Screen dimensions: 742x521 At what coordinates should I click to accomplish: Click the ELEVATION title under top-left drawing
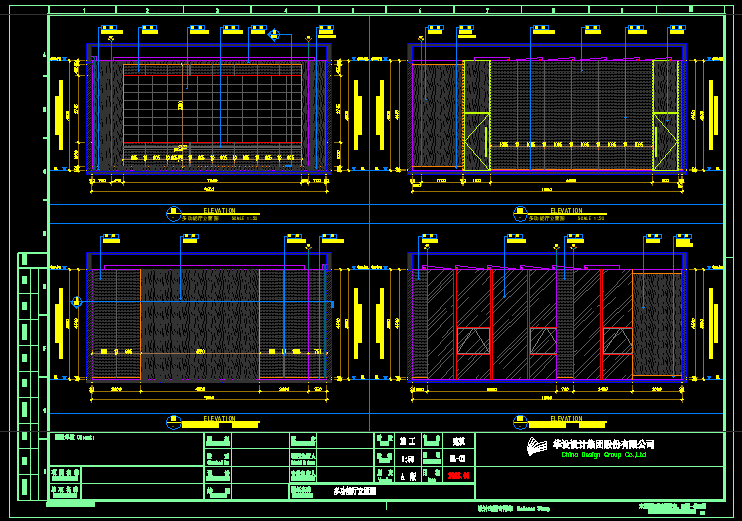pyautogui.click(x=220, y=210)
